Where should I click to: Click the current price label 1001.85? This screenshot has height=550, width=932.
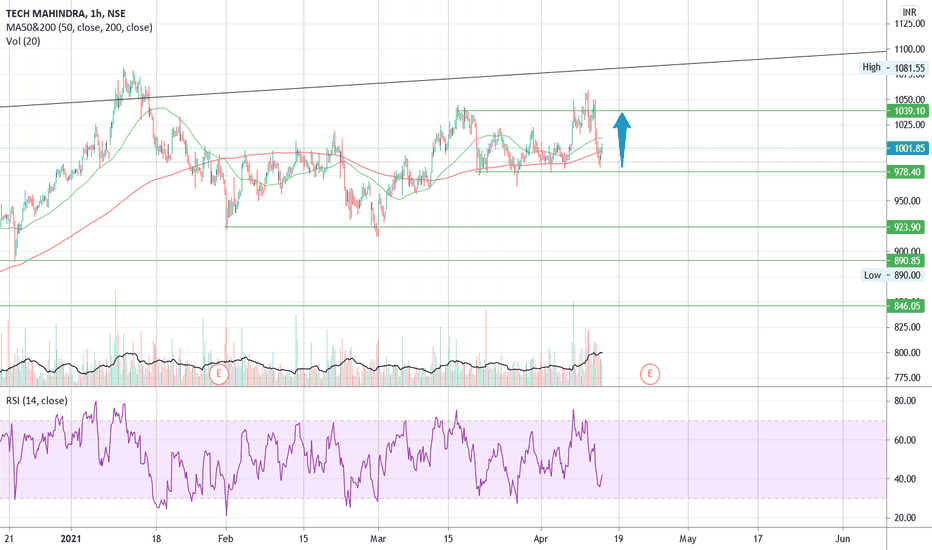click(908, 149)
